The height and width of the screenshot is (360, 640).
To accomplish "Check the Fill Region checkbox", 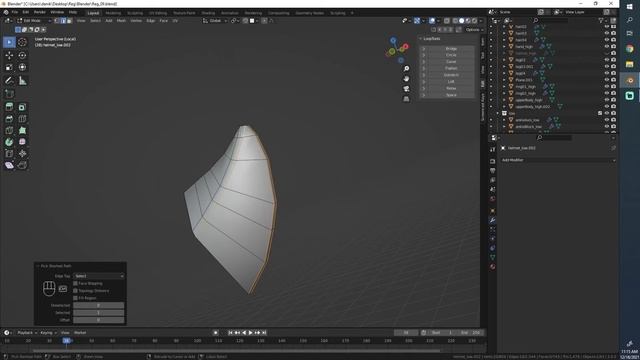I will click(x=76, y=298).
